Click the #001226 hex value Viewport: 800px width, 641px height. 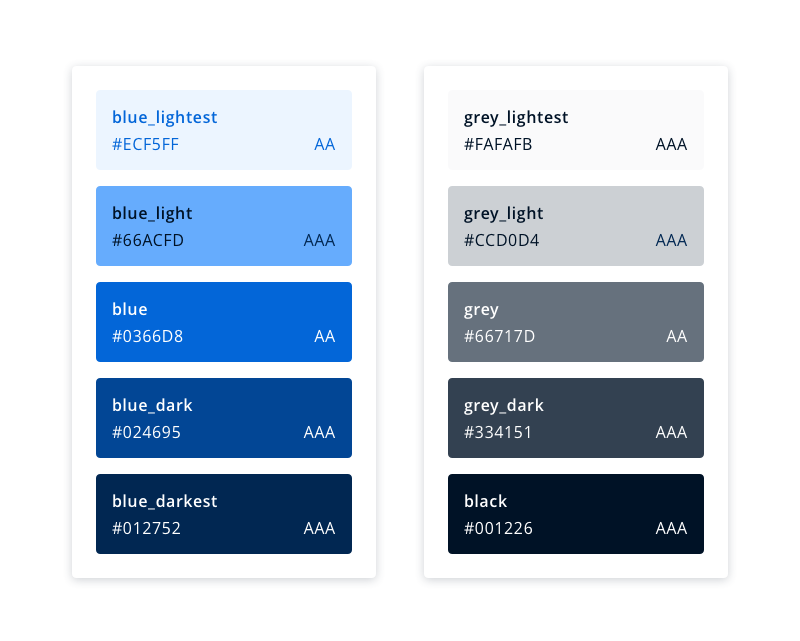pyautogui.click(x=498, y=529)
